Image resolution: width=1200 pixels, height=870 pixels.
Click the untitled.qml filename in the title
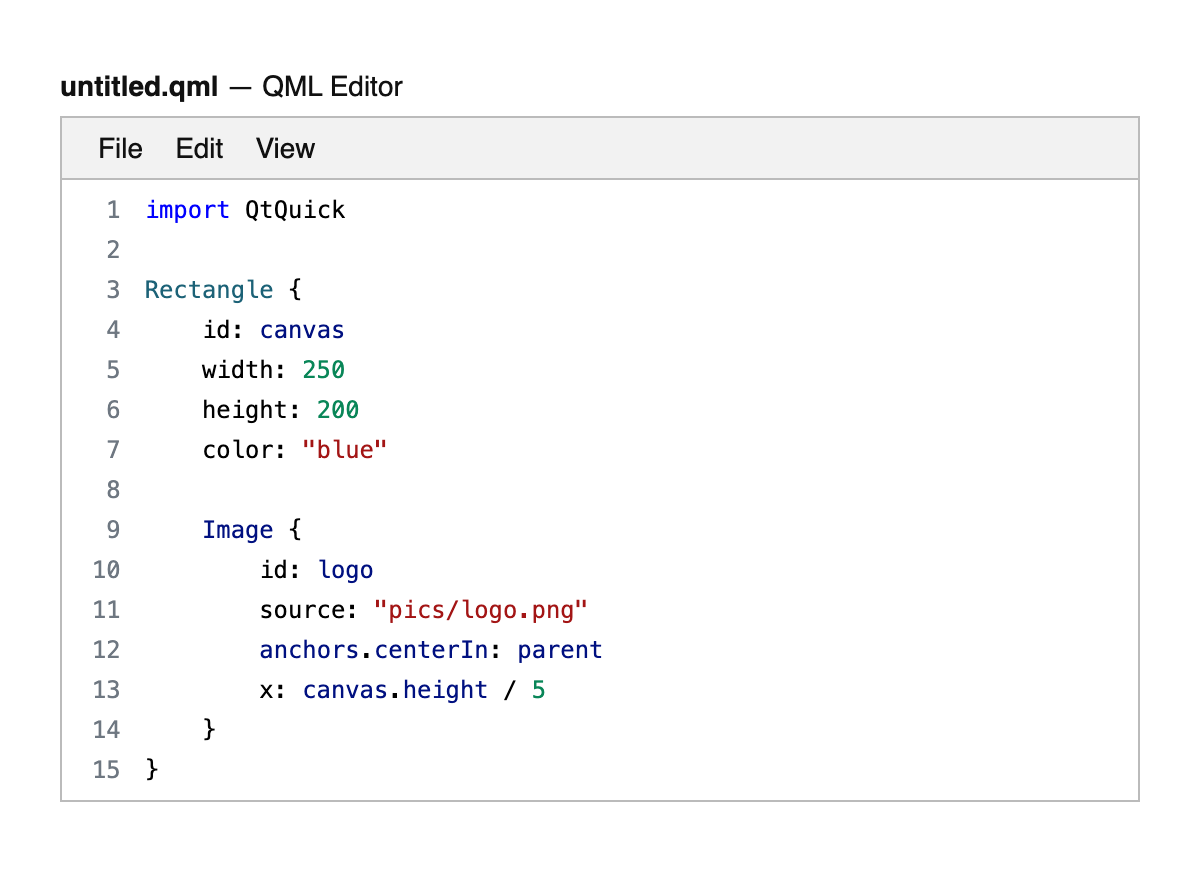(x=139, y=87)
